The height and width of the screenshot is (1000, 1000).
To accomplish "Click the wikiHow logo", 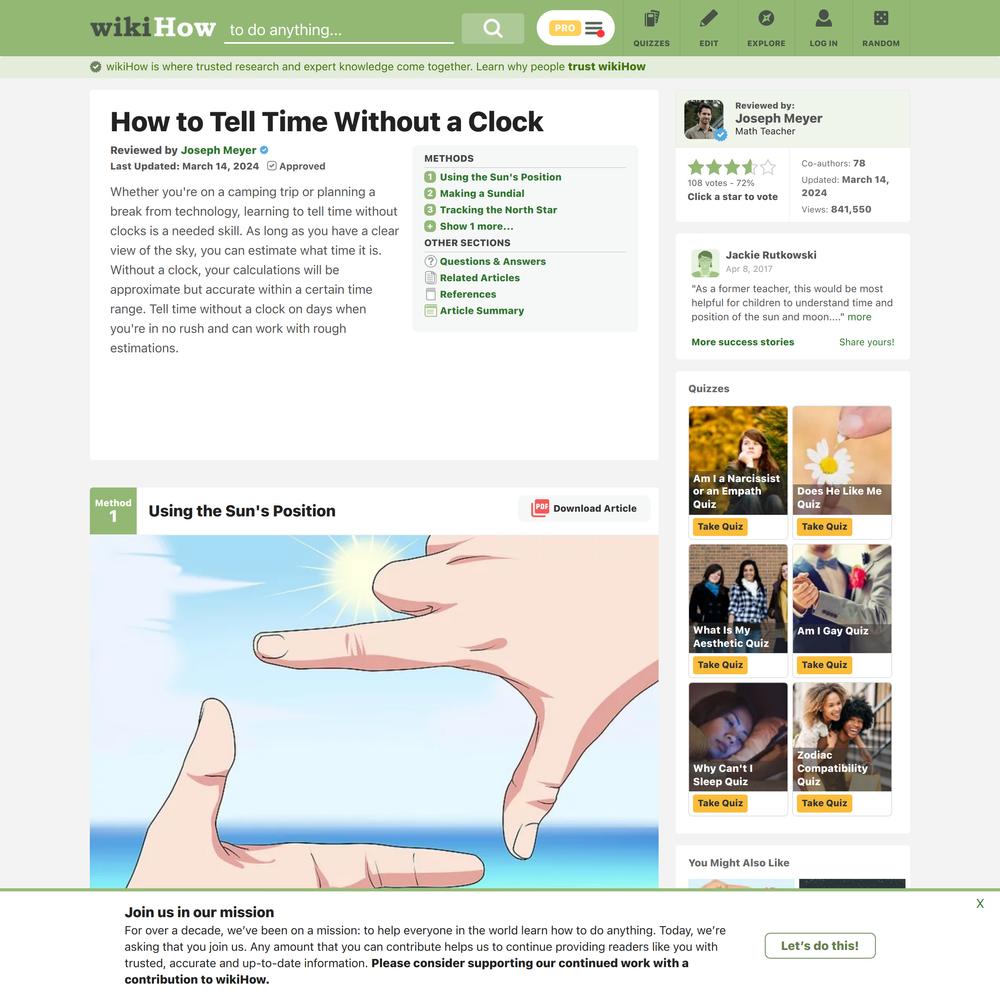I will 153,28.
